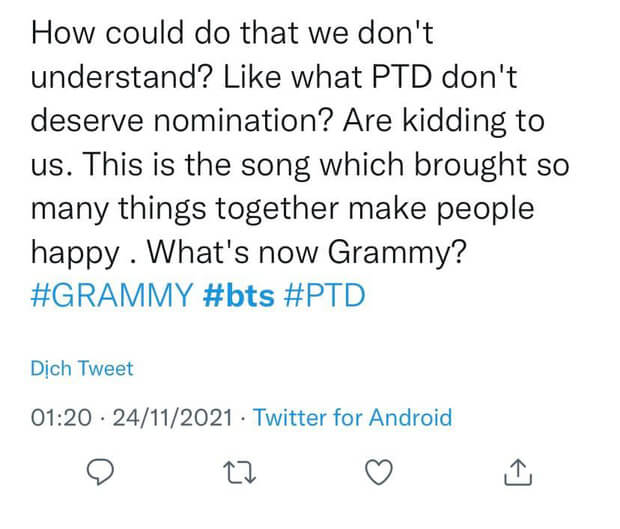Image resolution: width=620 pixels, height=529 pixels.
Task: Open the share menu via upload arrow icon
Action: point(518,472)
